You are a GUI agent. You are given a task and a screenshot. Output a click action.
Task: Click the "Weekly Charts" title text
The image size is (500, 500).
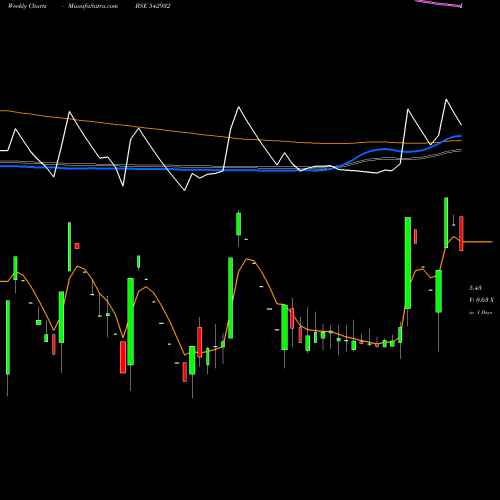(27, 6)
